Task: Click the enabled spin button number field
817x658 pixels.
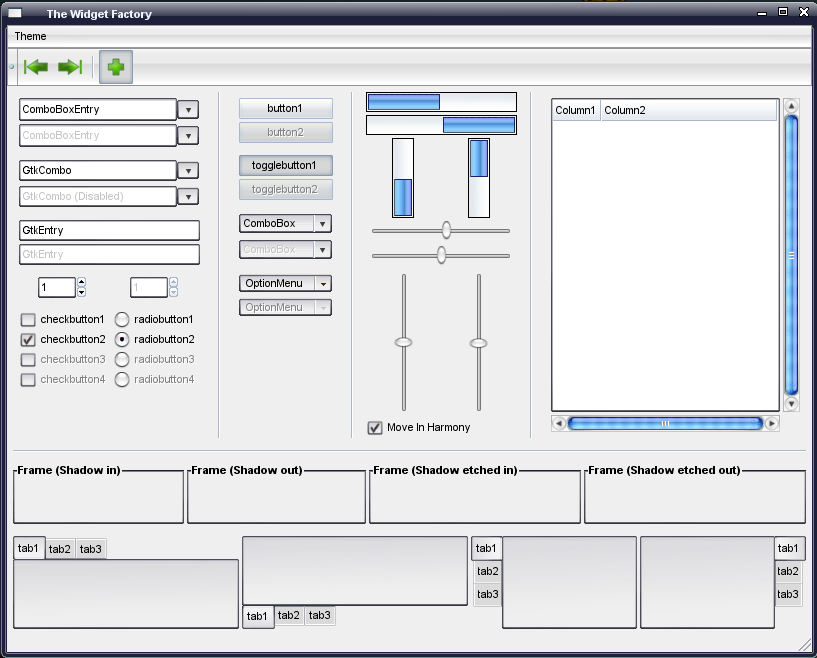Action: pos(57,287)
